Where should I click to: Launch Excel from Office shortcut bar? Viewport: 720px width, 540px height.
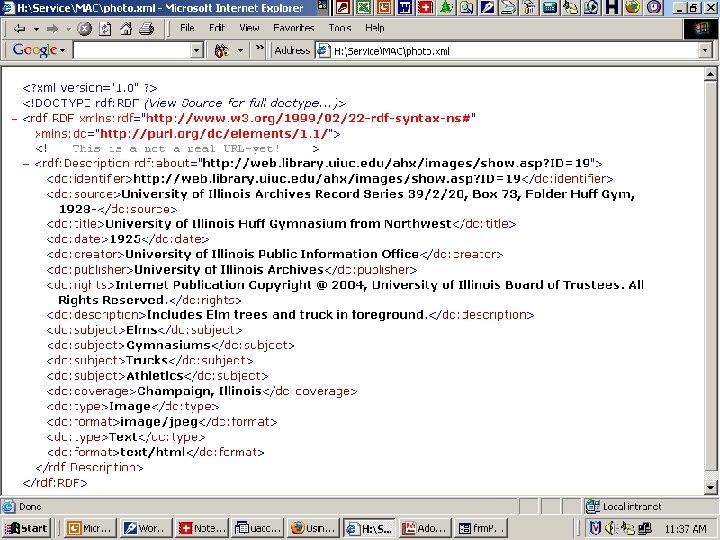[363, 7]
